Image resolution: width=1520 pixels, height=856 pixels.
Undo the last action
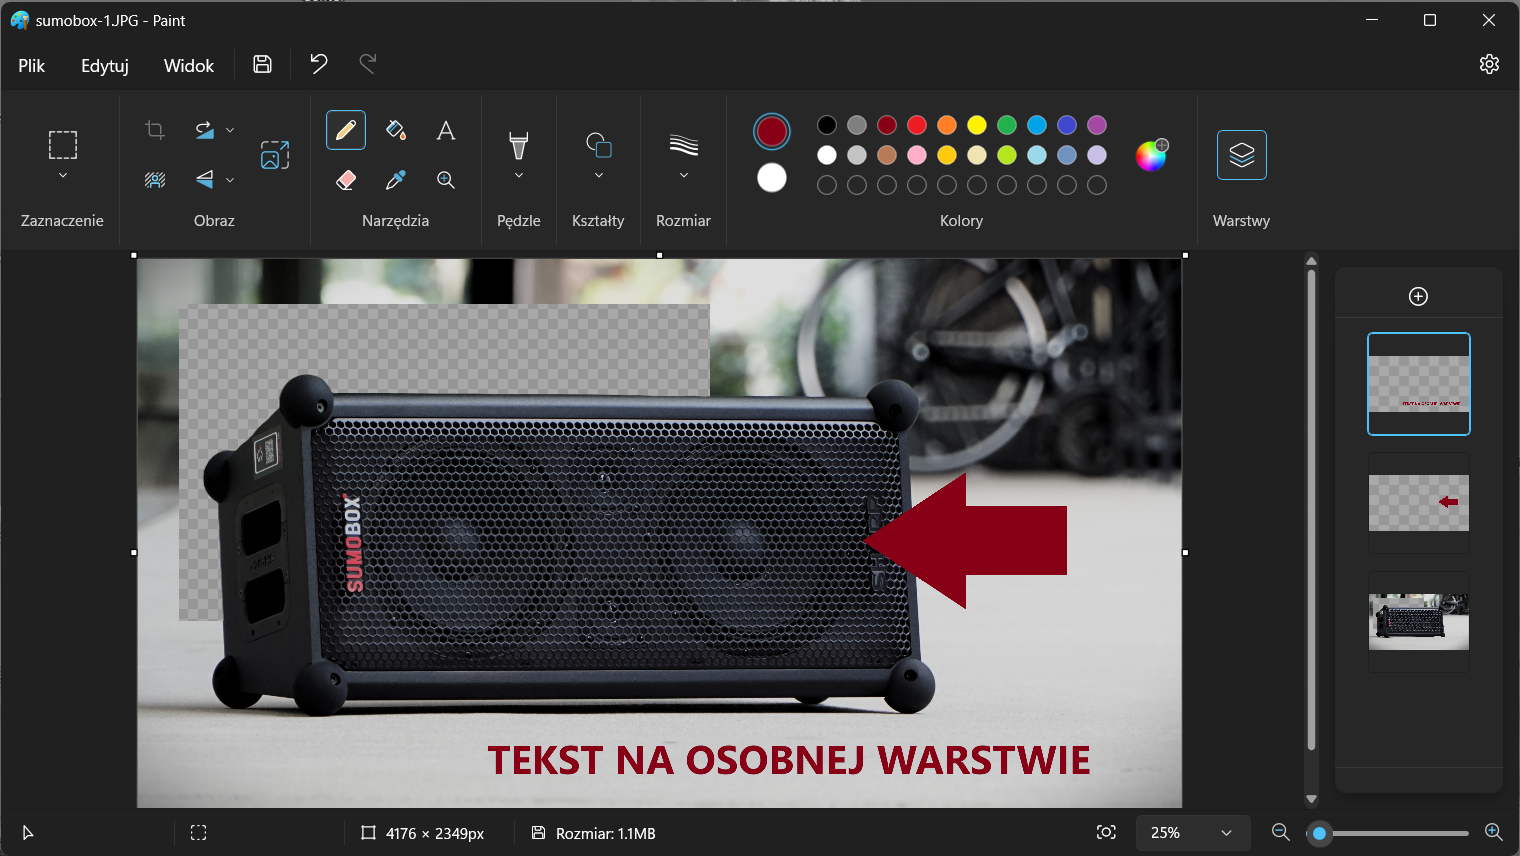point(318,64)
